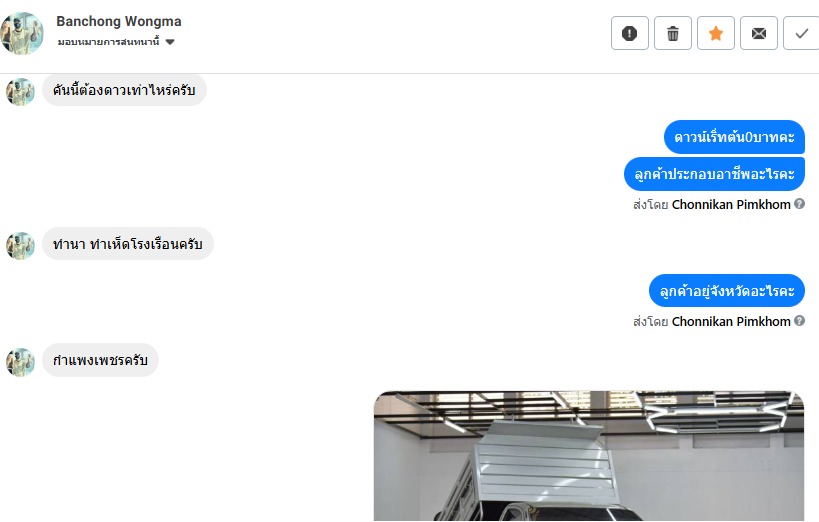Mark conversation as spam with exclamation icon
Viewport: 819px width, 522px height.
coord(629,33)
